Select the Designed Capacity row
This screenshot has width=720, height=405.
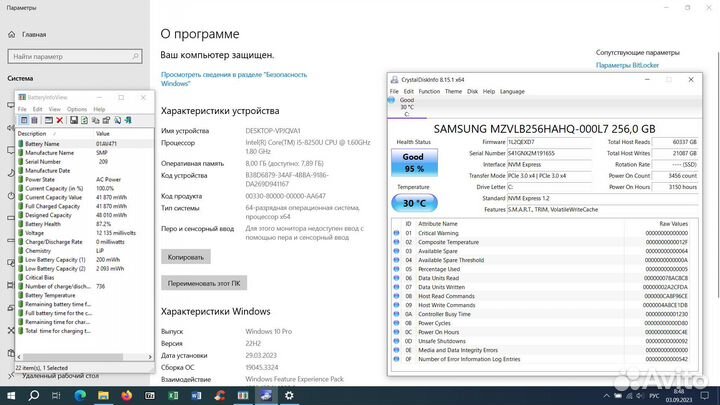point(84,215)
